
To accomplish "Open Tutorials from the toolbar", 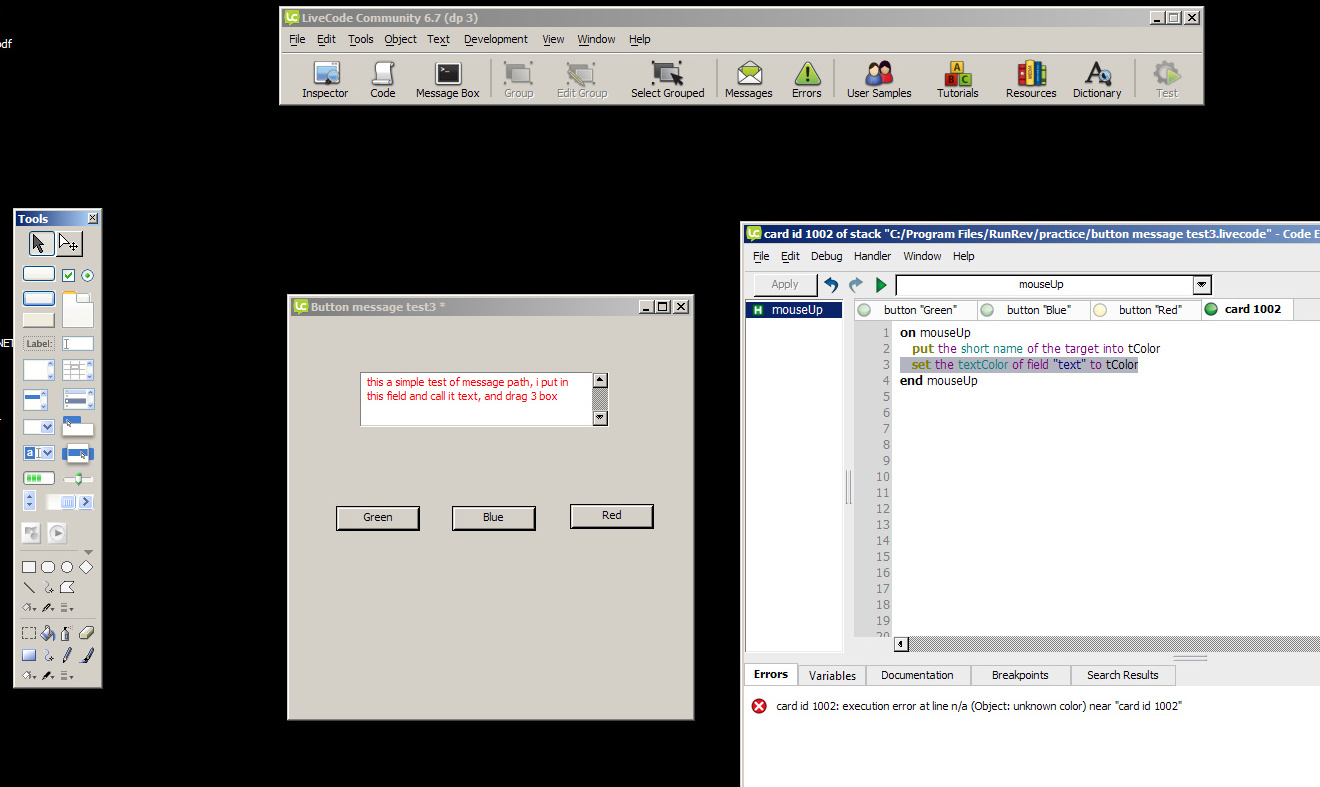I will [957, 80].
